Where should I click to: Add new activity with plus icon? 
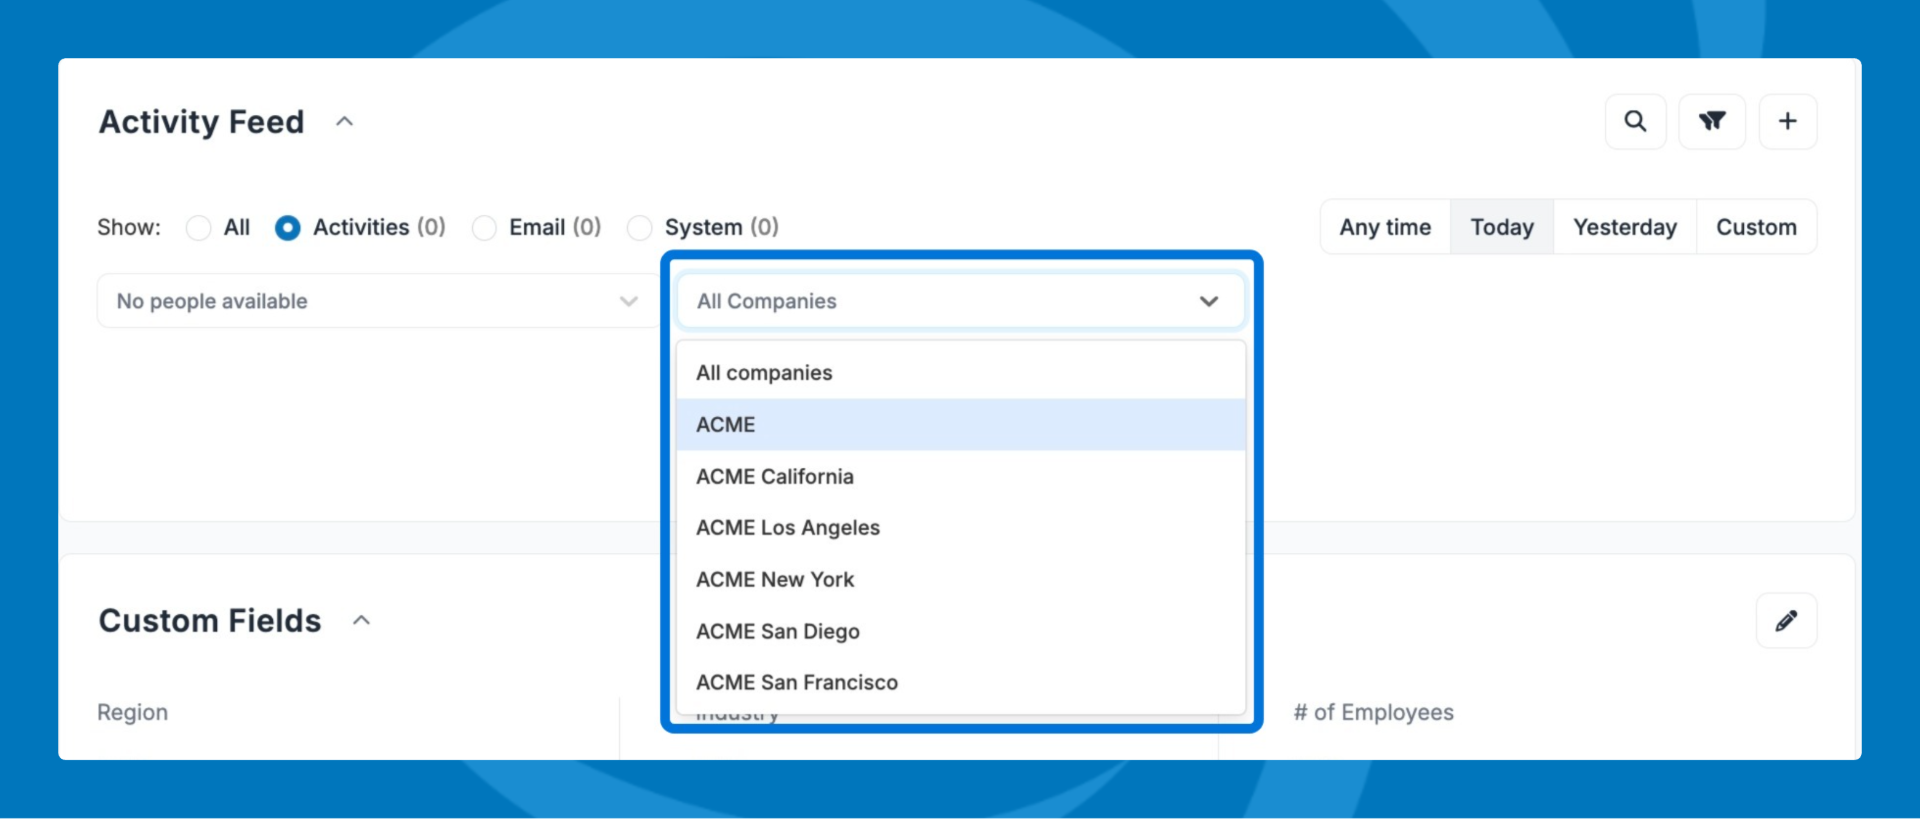click(1788, 122)
